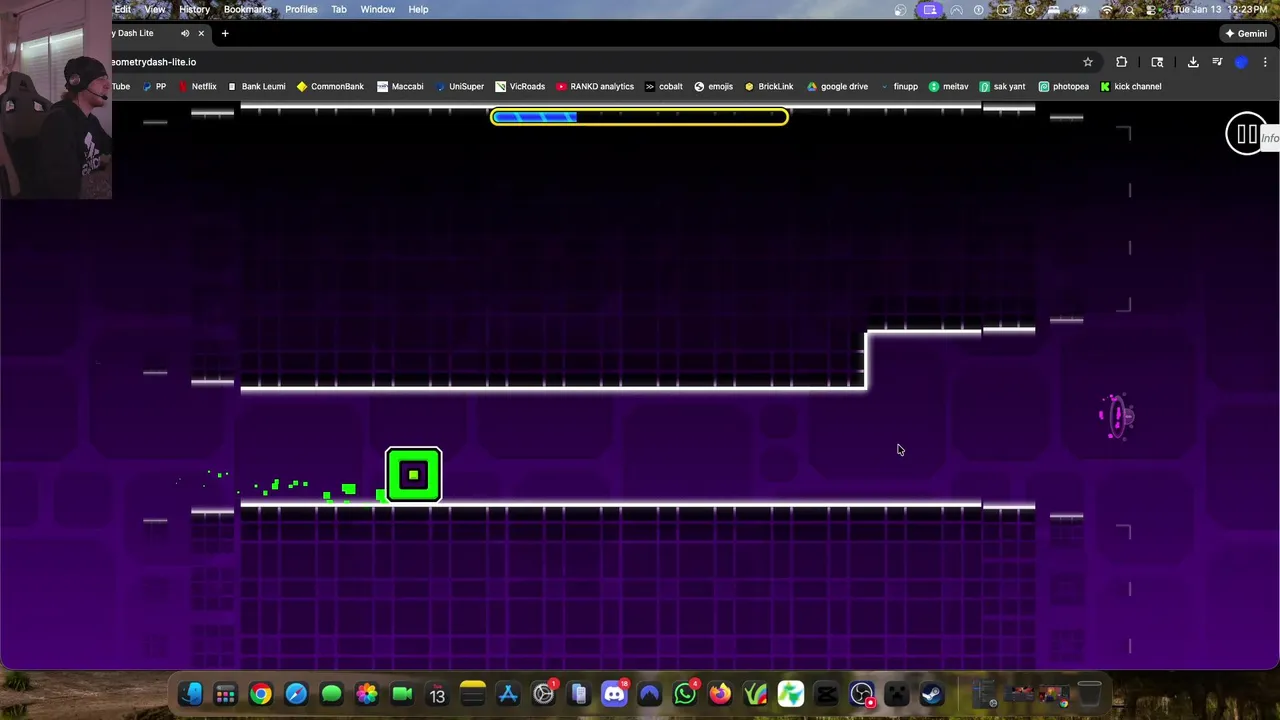This screenshot has width=1280, height=720.
Task: Open the google drive bookmark
Action: 837,87
